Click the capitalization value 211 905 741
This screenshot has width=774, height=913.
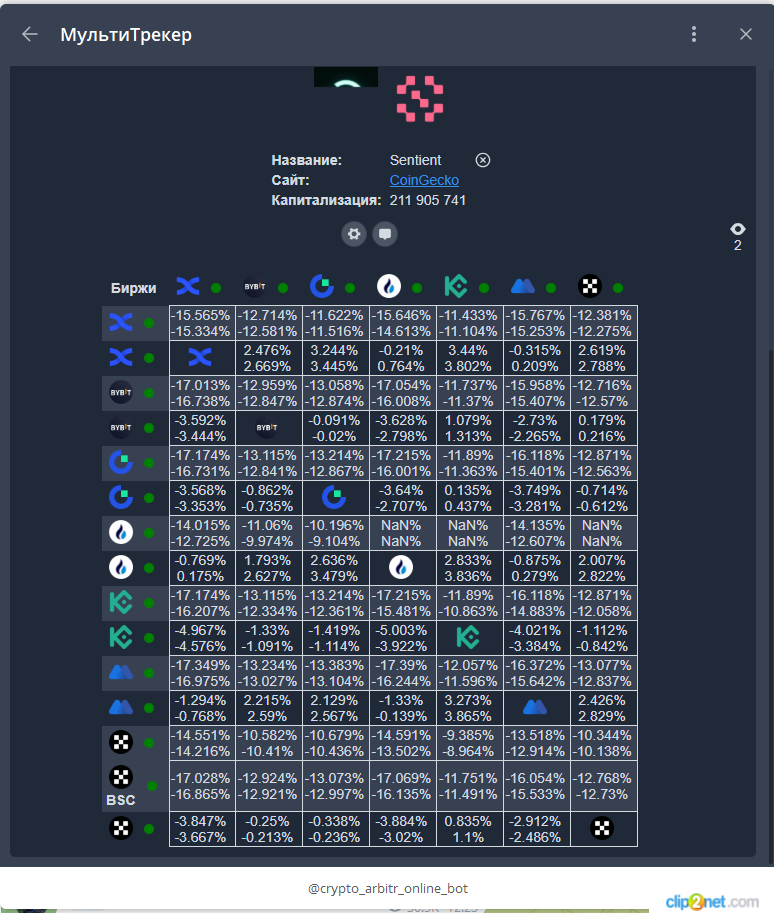pyautogui.click(x=427, y=200)
